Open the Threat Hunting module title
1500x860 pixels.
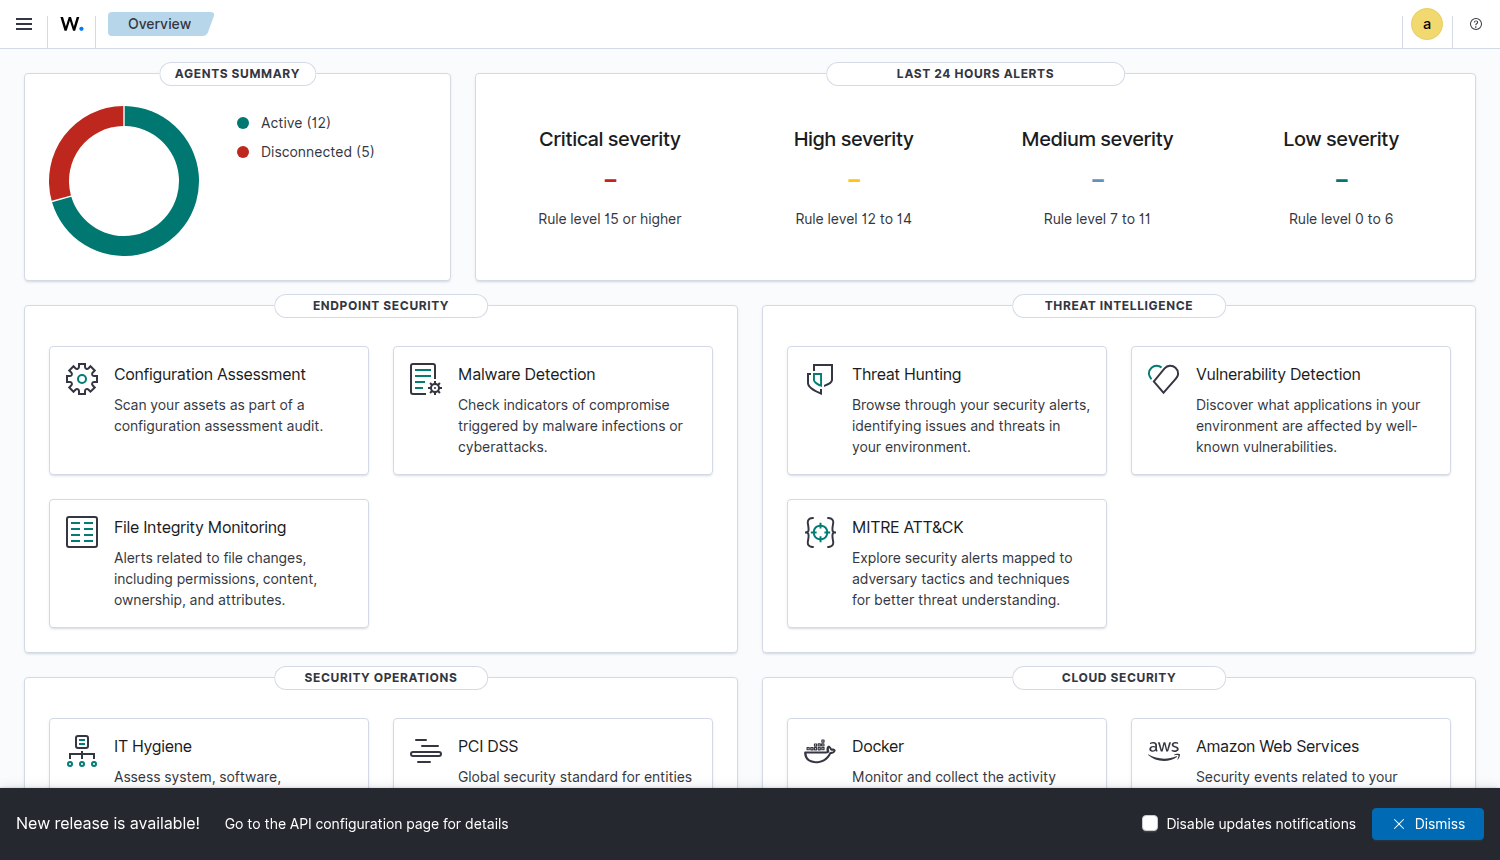pyautogui.click(x=907, y=374)
